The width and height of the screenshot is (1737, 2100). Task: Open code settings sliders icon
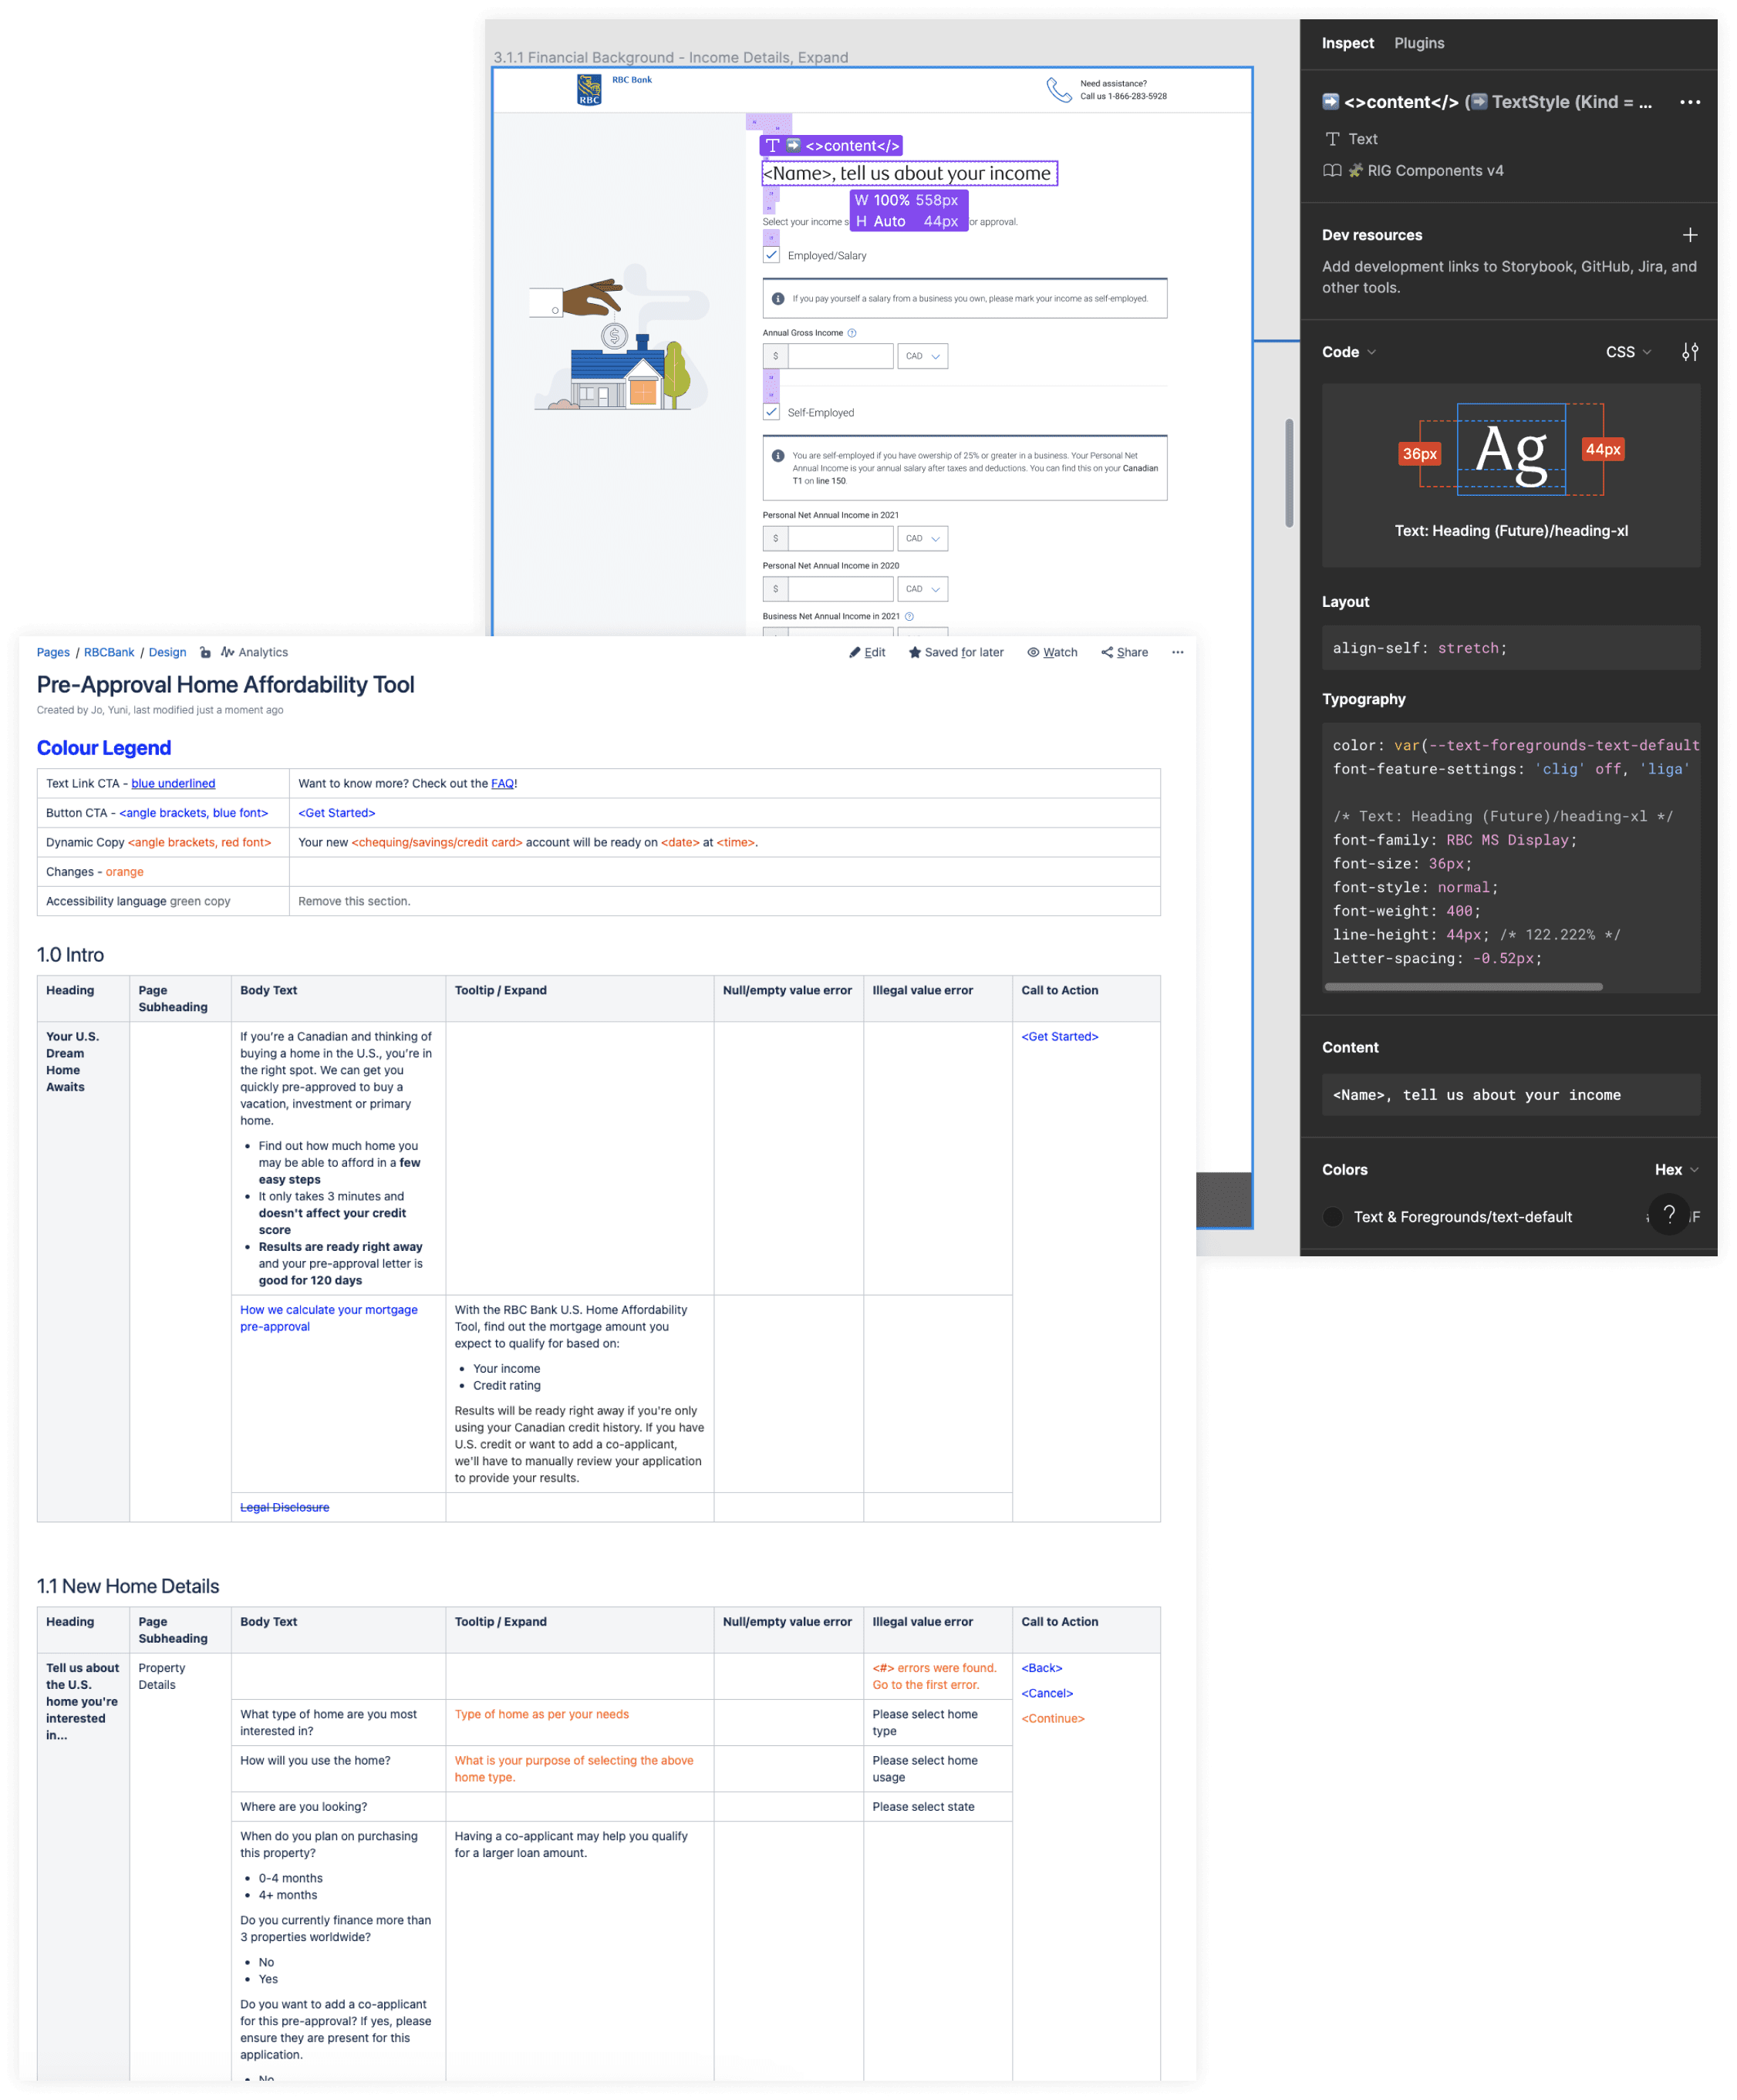(x=1689, y=352)
